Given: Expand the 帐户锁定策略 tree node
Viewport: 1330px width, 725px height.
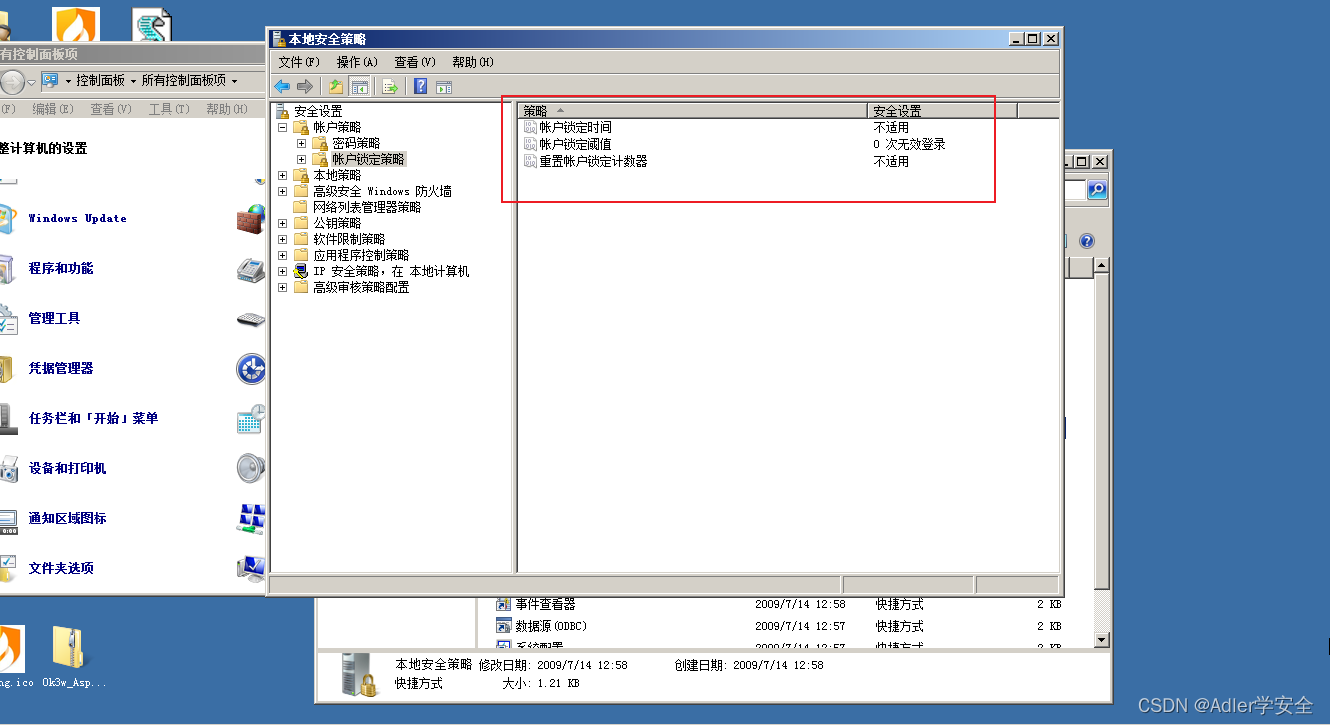Looking at the screenshot, I should click(302, 159).
